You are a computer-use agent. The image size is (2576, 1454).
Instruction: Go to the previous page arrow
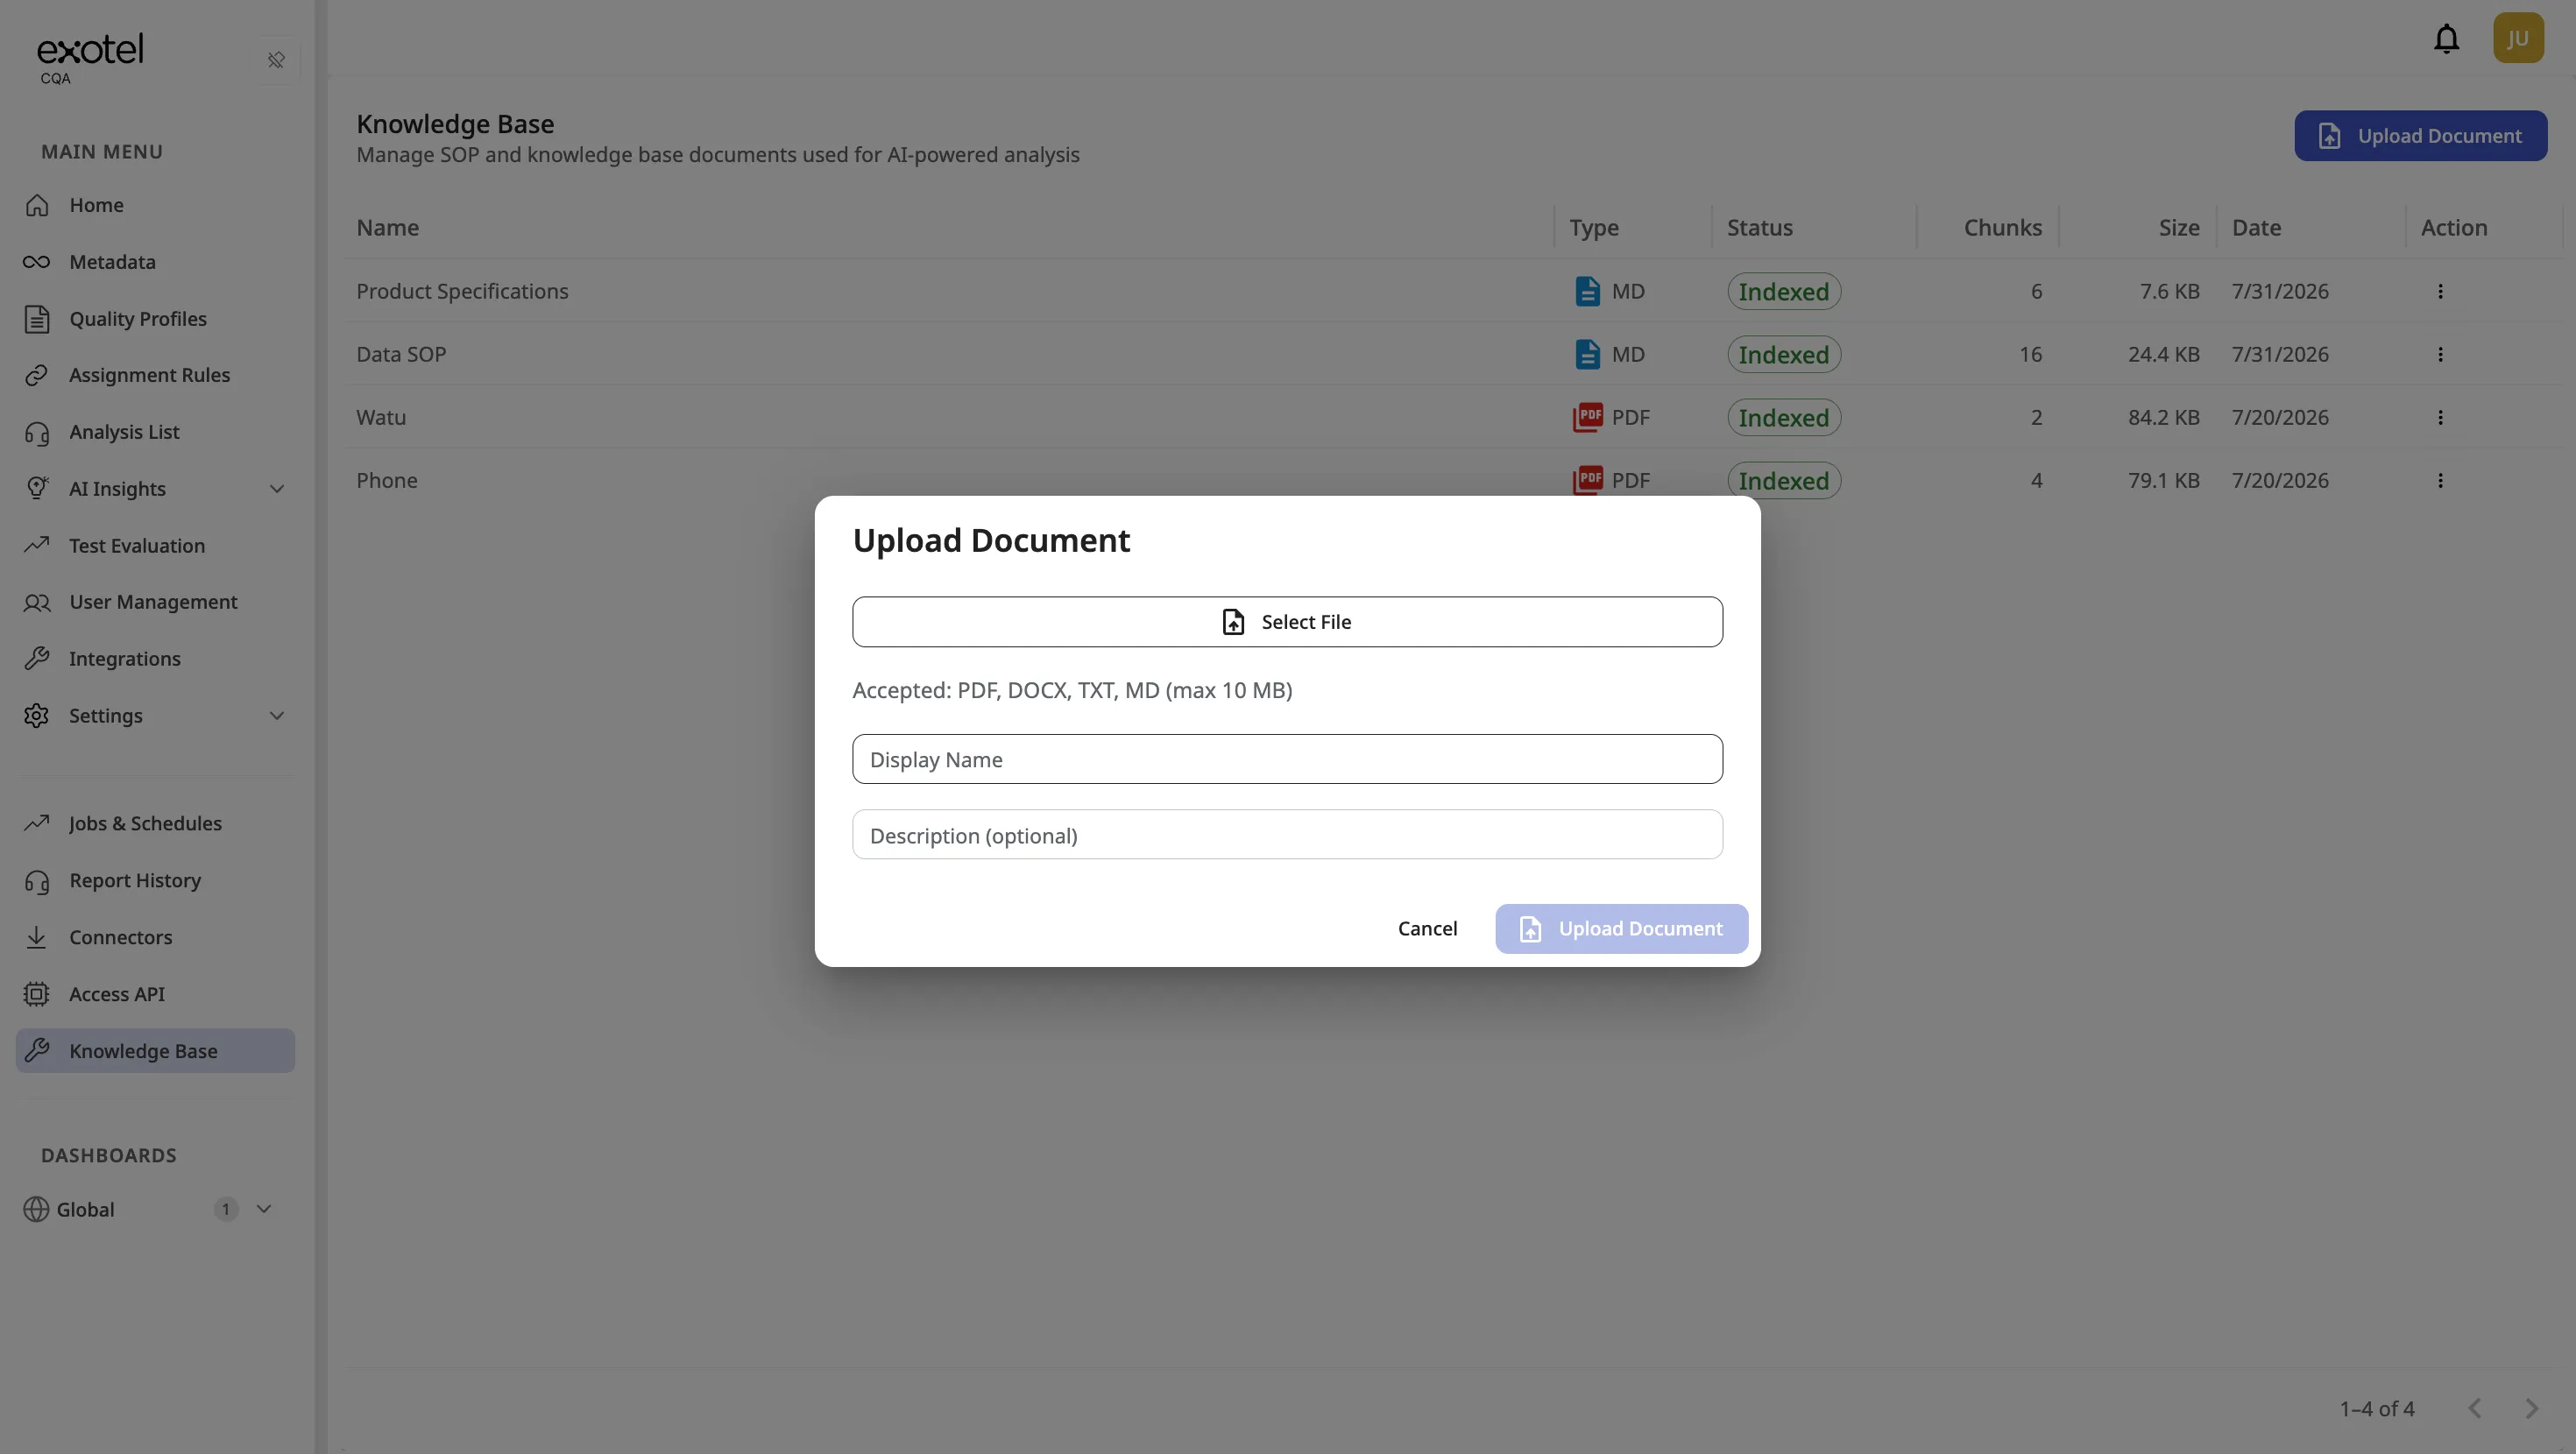click(2475, 1409)
